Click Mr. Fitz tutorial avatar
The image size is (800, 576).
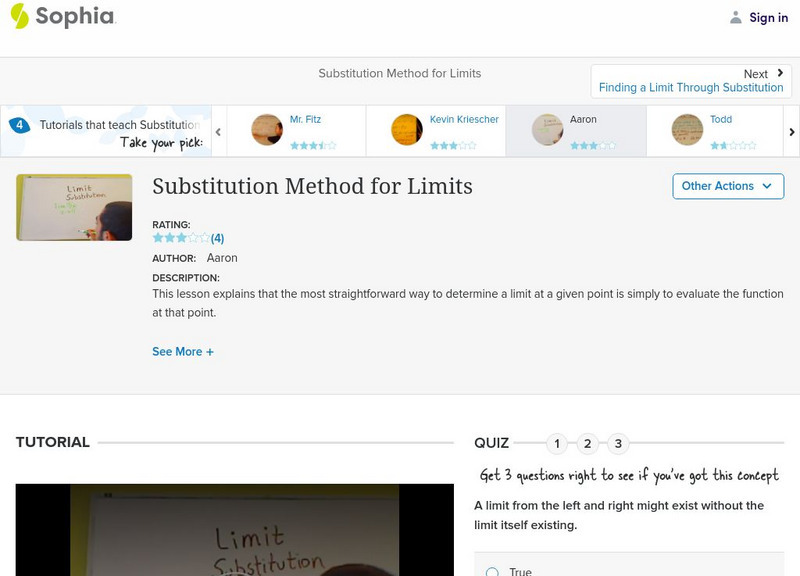pyautogui.click(x=267, y=130)
